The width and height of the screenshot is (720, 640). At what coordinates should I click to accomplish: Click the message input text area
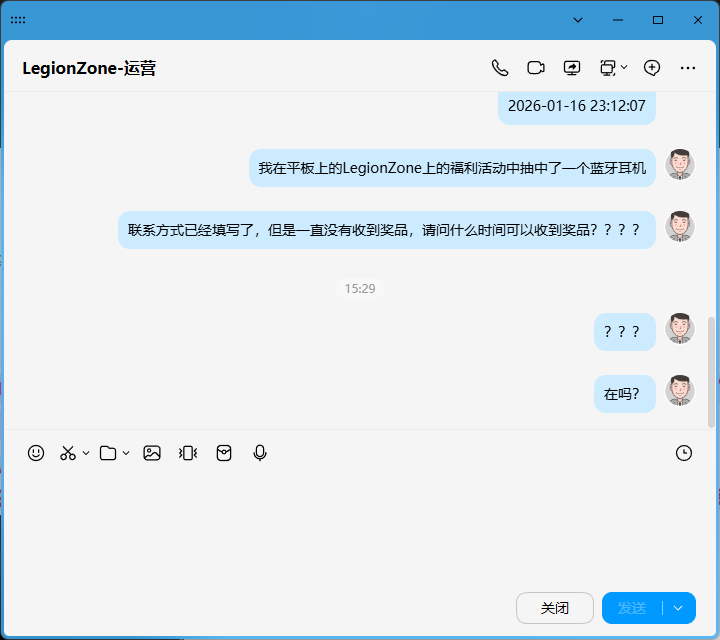tap(358, 528)
